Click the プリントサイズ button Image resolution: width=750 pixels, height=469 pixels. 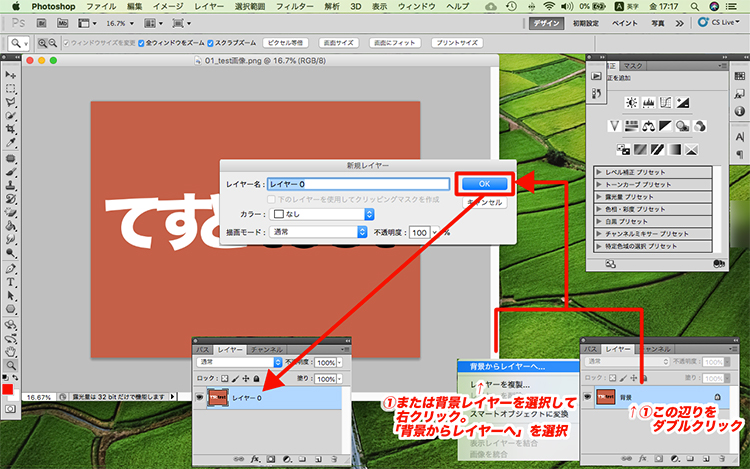[457, 43]
